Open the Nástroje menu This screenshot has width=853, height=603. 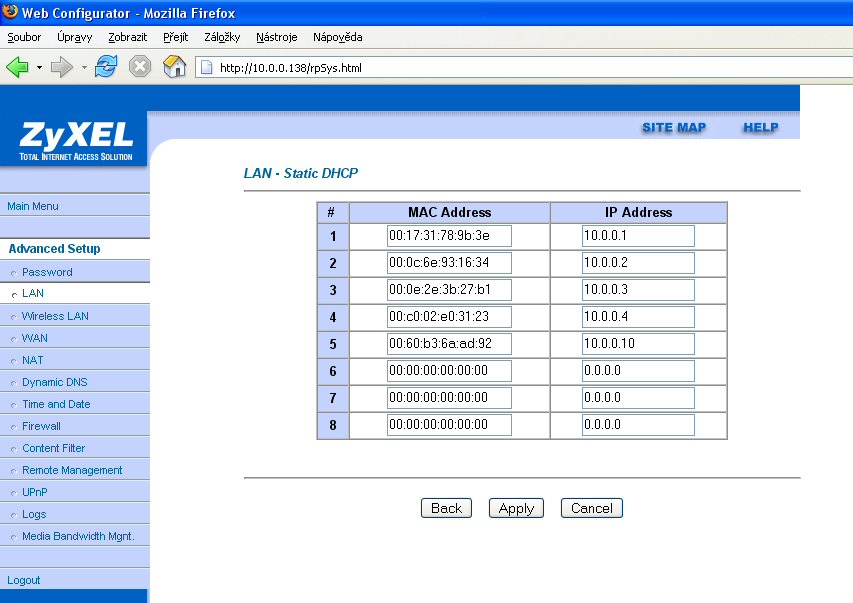276,37
